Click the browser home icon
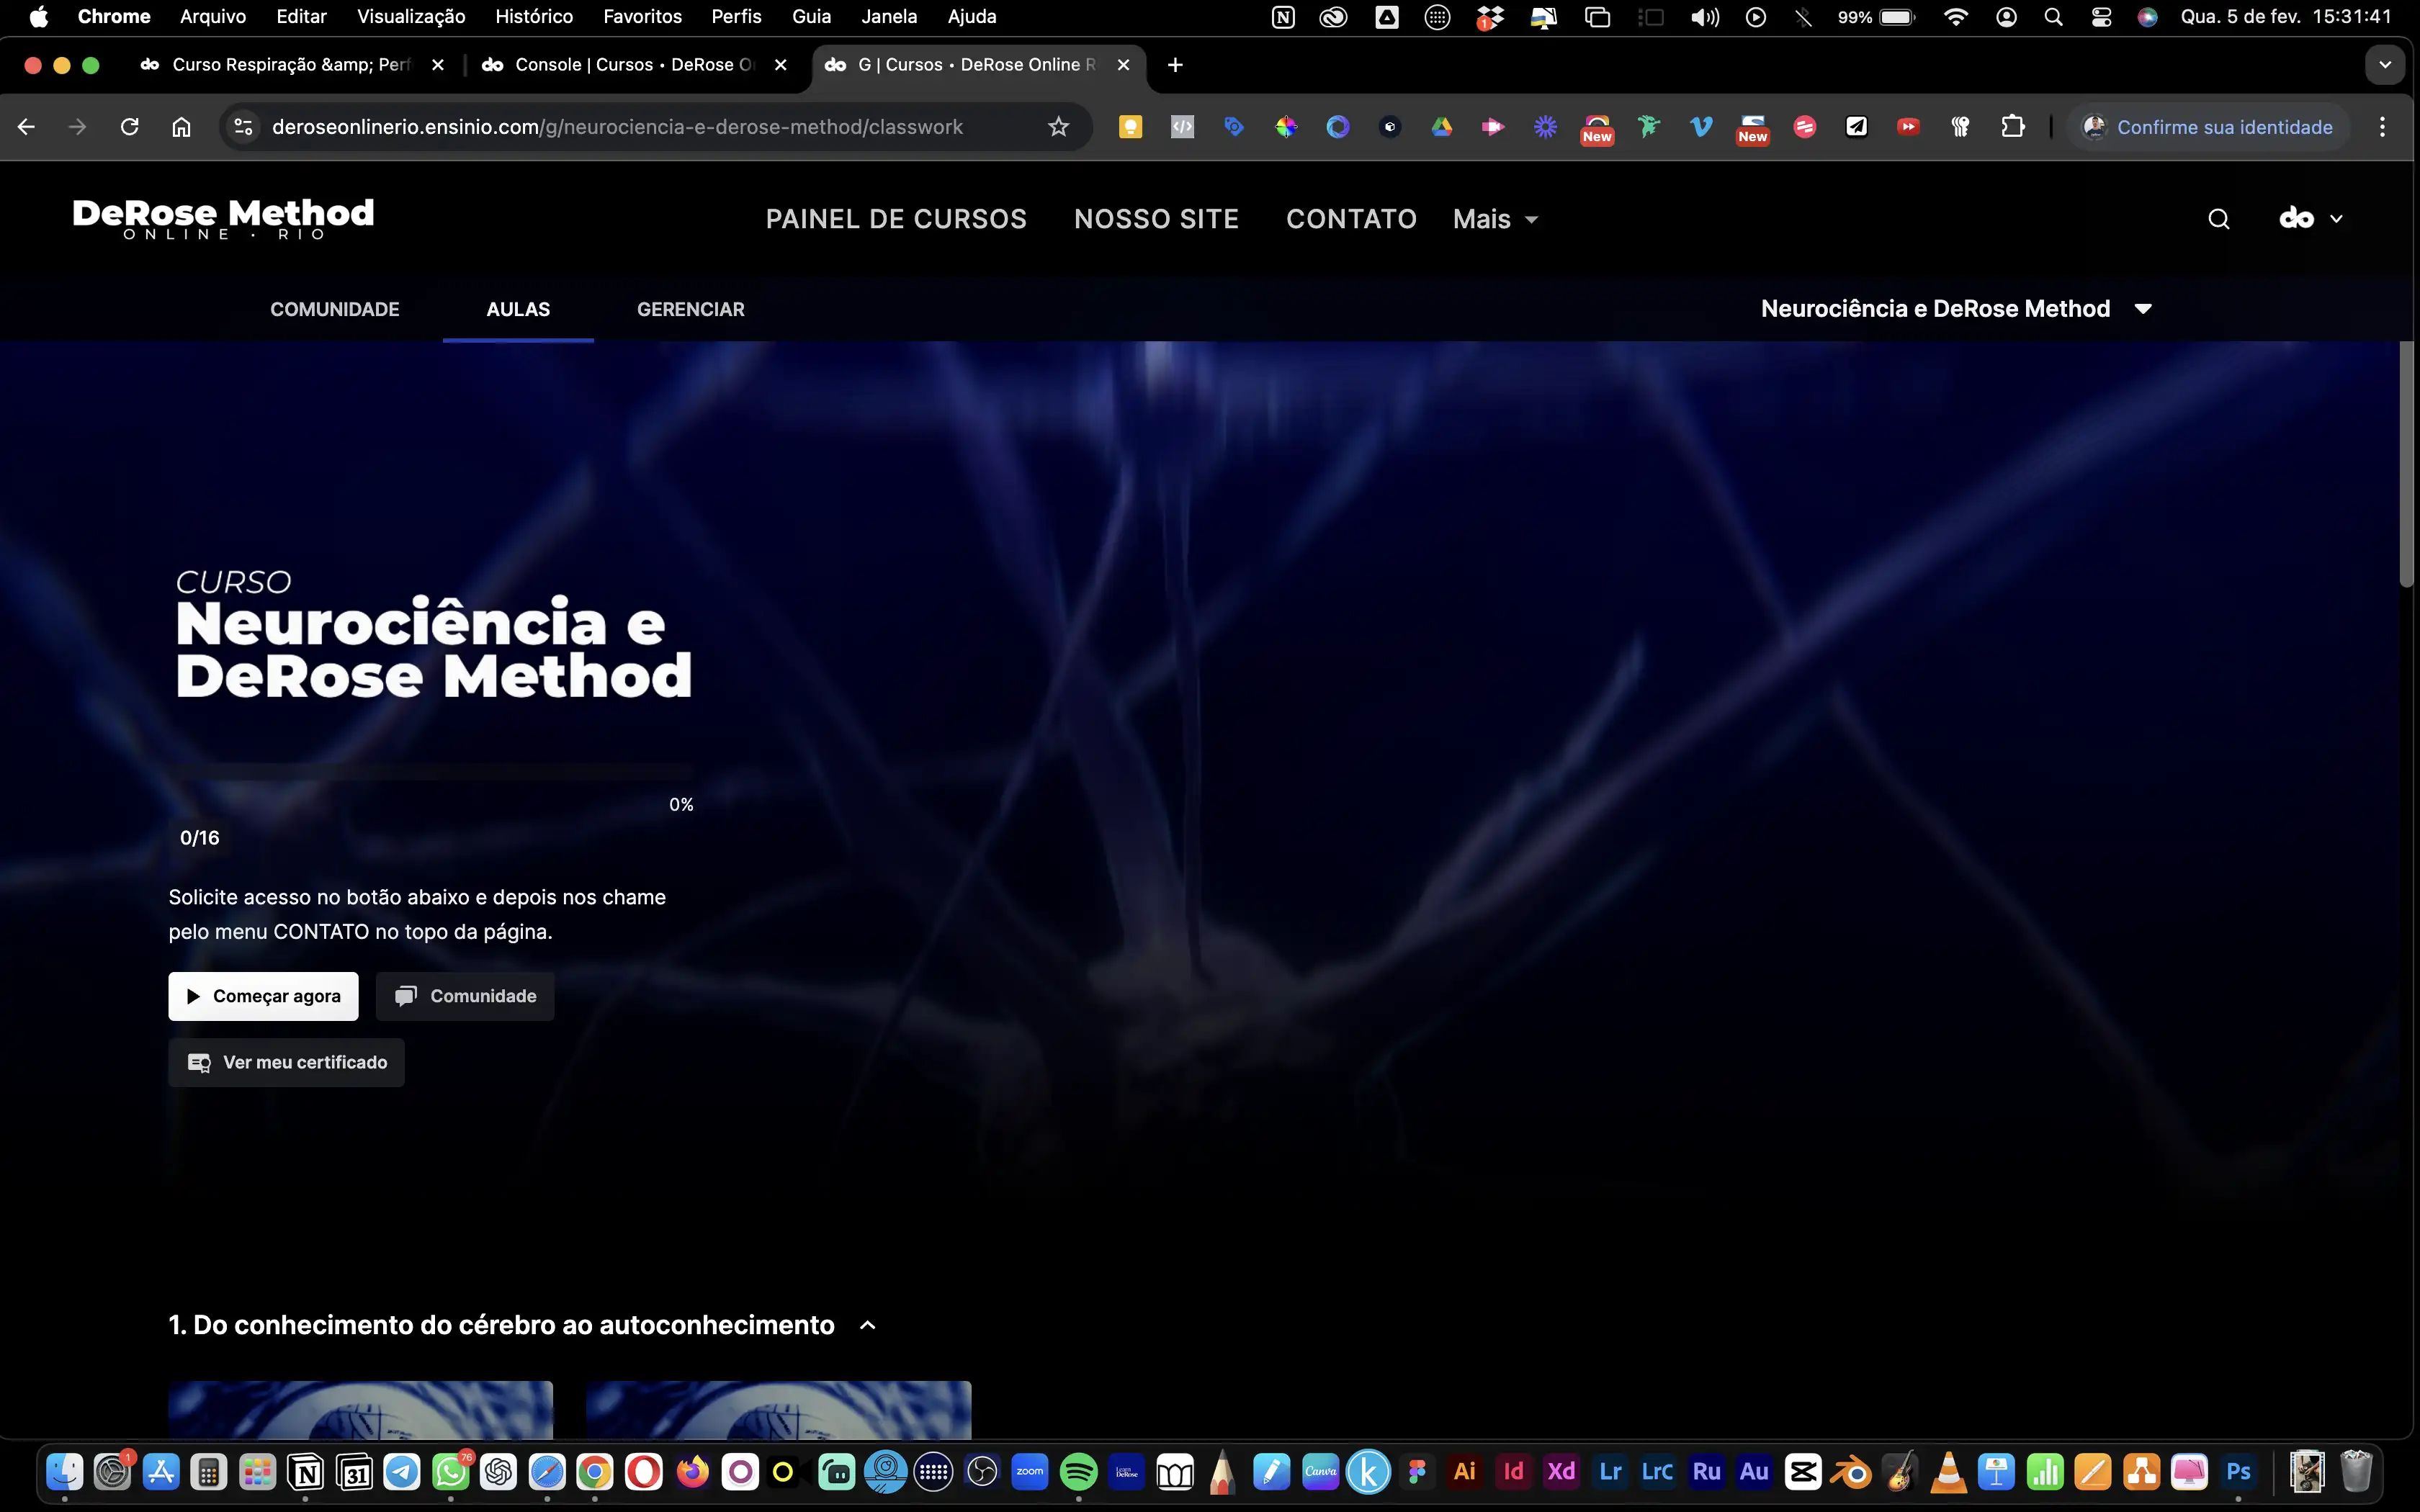2420x1512 pixels. pos(181,127)
